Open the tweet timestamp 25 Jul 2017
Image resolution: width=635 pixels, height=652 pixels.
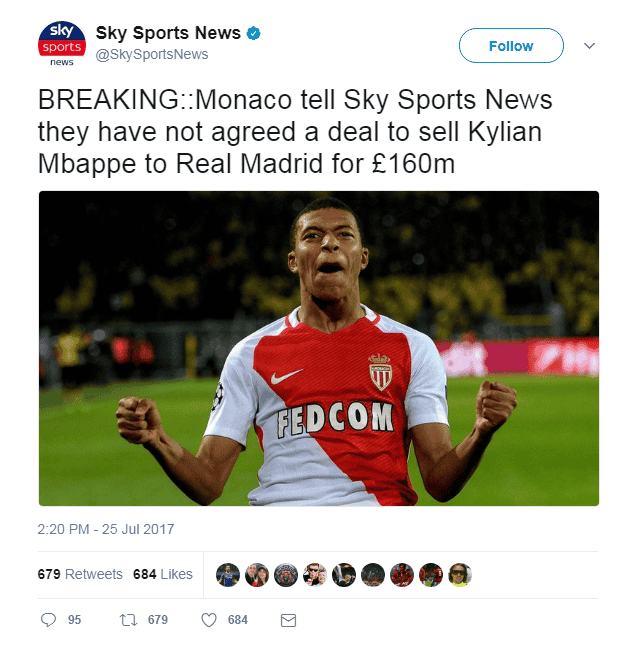(106, 529)
